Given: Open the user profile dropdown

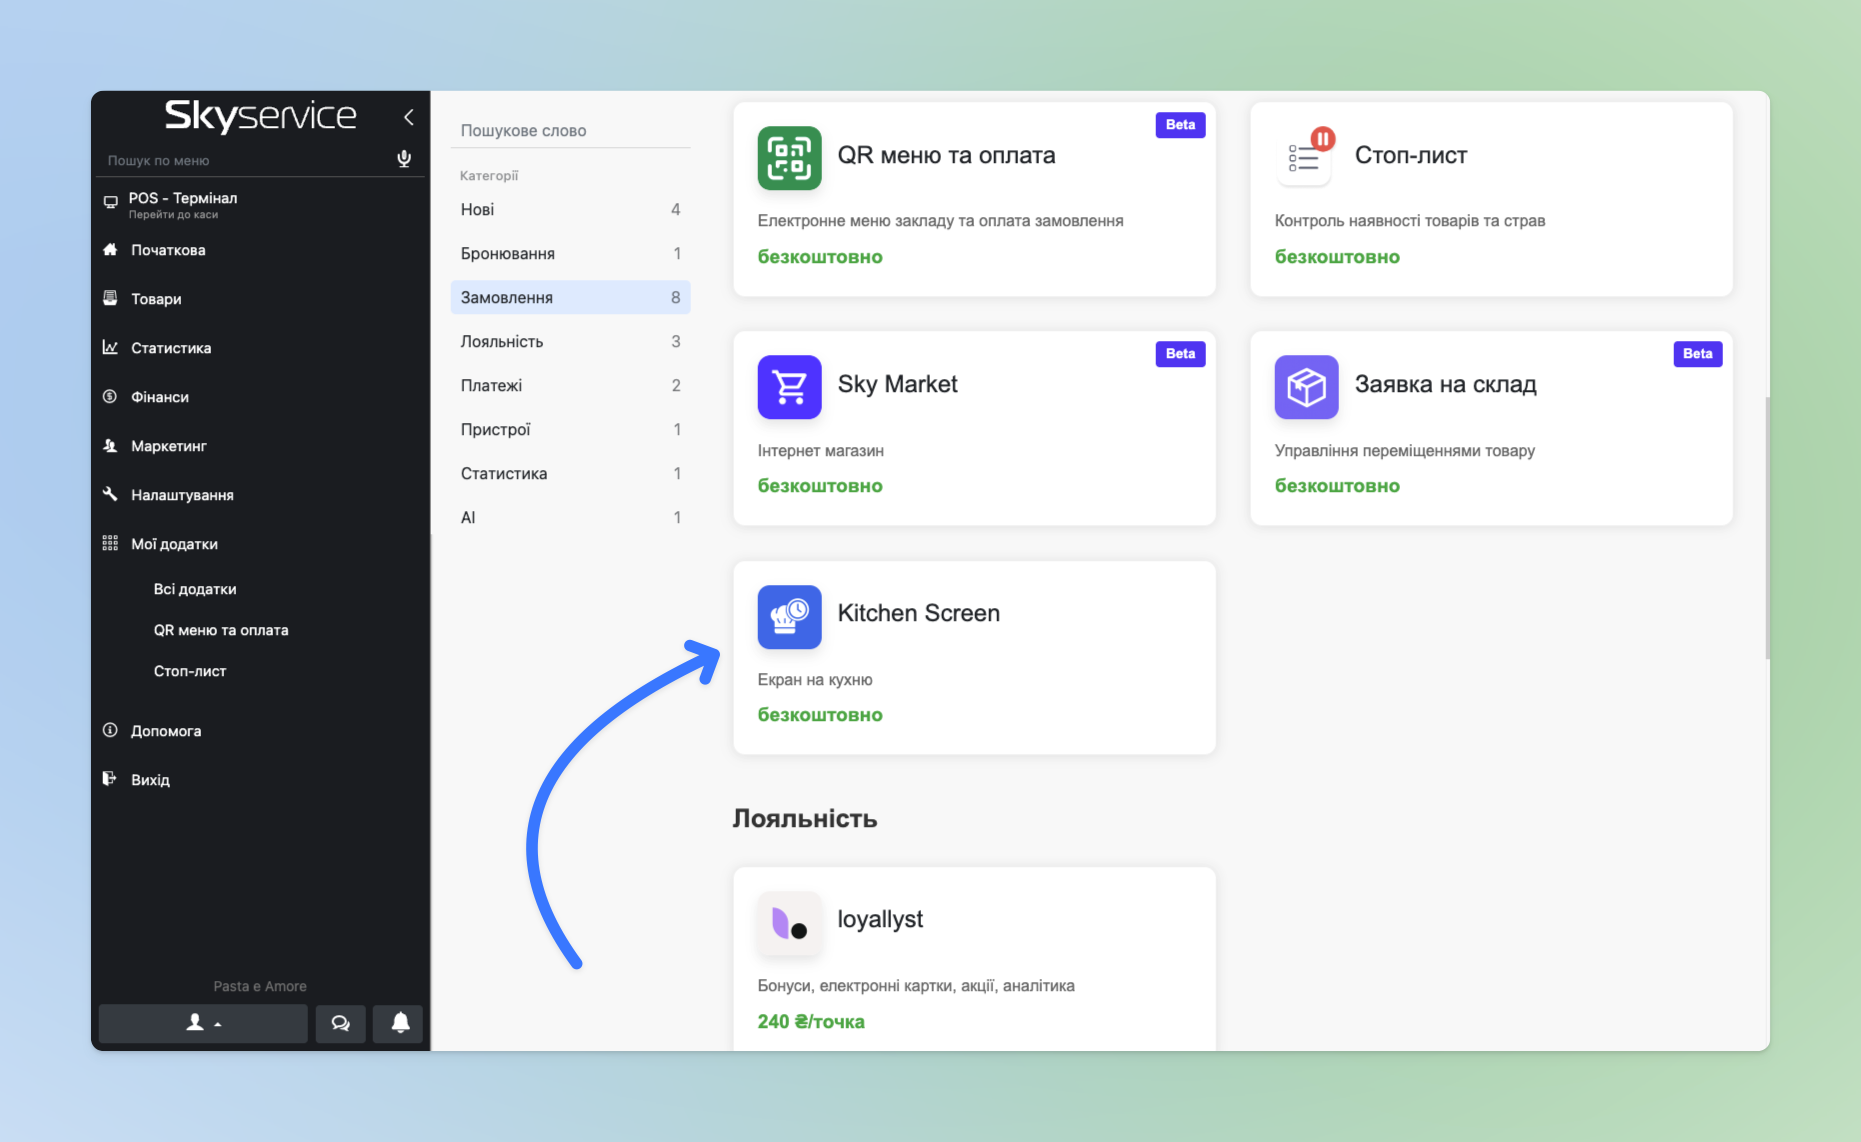Looking at the screenshot, I should click(203, 1023).
